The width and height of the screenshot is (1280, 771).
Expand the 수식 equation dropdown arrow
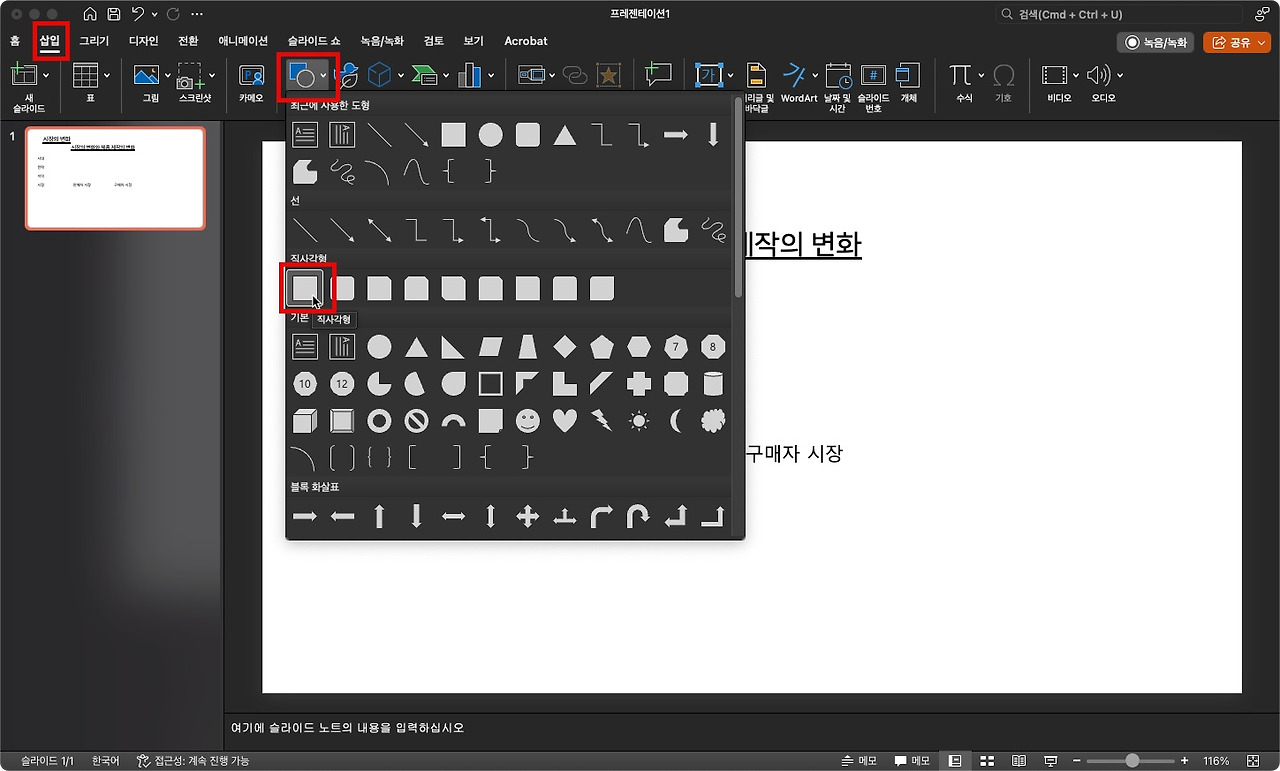(x=980, y=75)
